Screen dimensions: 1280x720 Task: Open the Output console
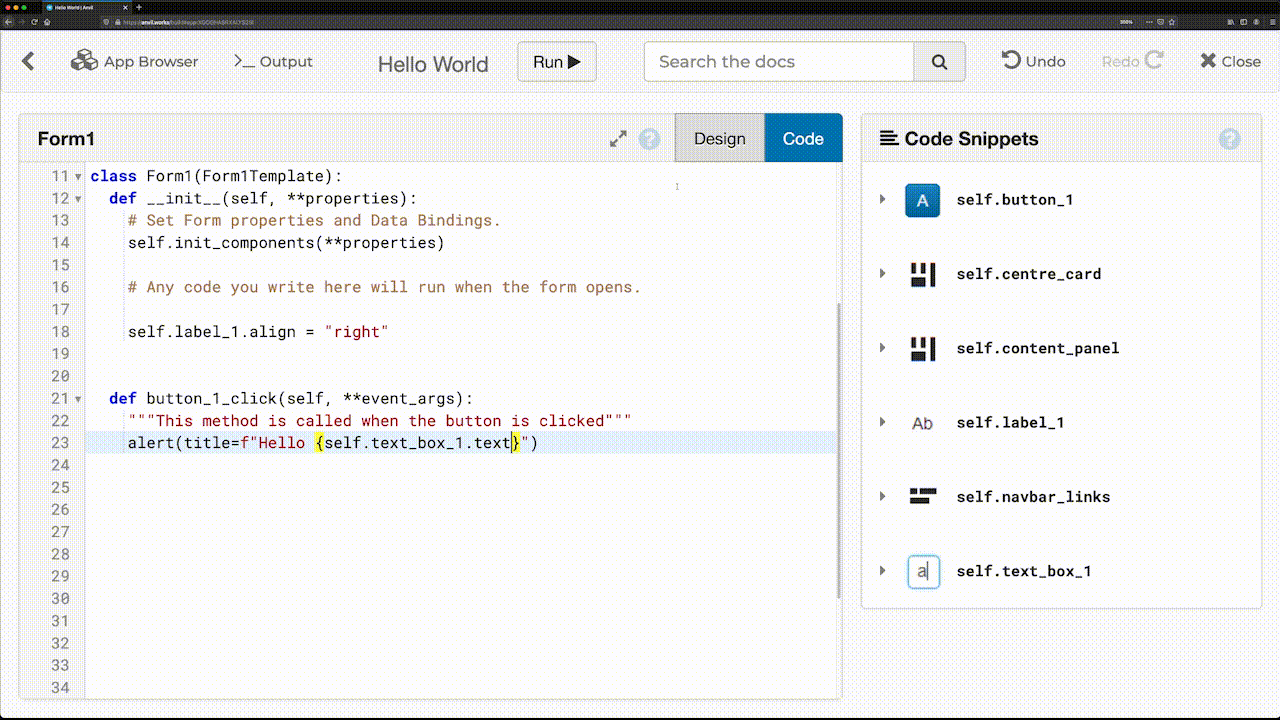coord(272,61)
